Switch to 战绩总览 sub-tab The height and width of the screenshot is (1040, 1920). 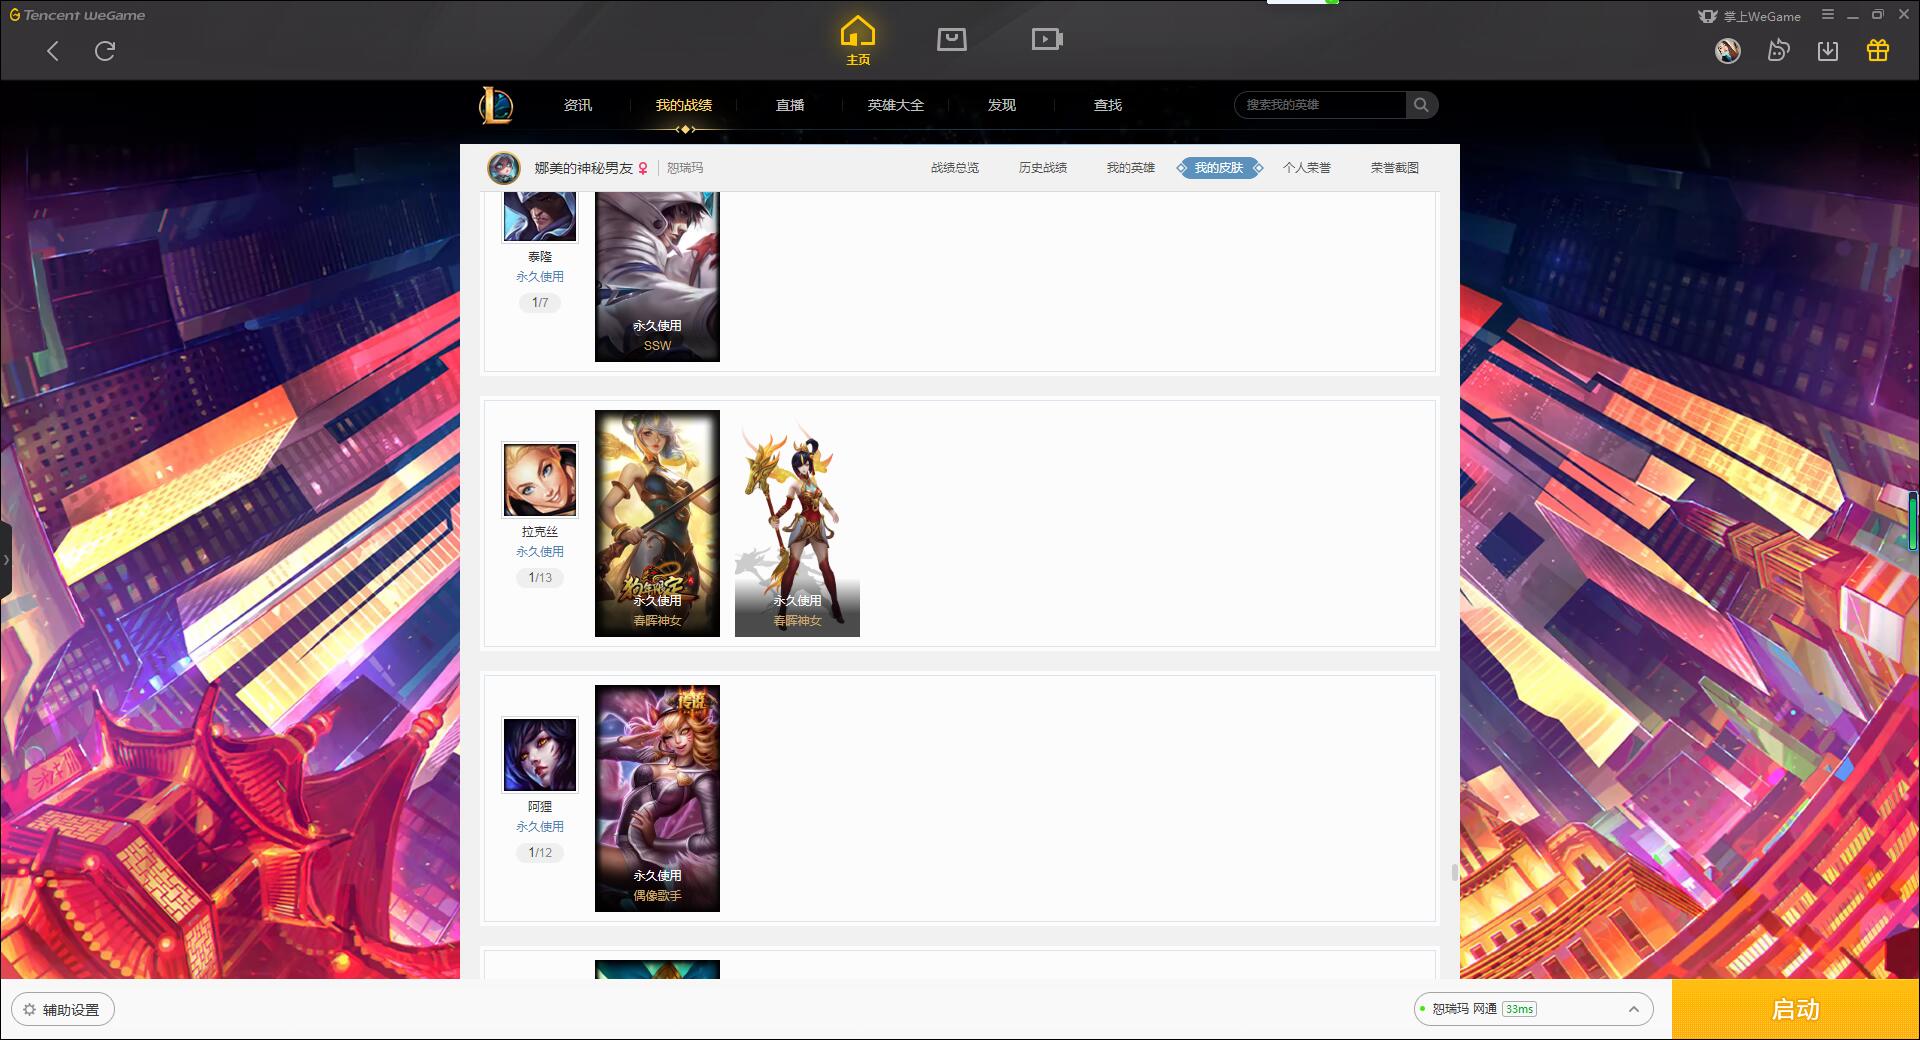pyautogui.click(x=955, y=168)
